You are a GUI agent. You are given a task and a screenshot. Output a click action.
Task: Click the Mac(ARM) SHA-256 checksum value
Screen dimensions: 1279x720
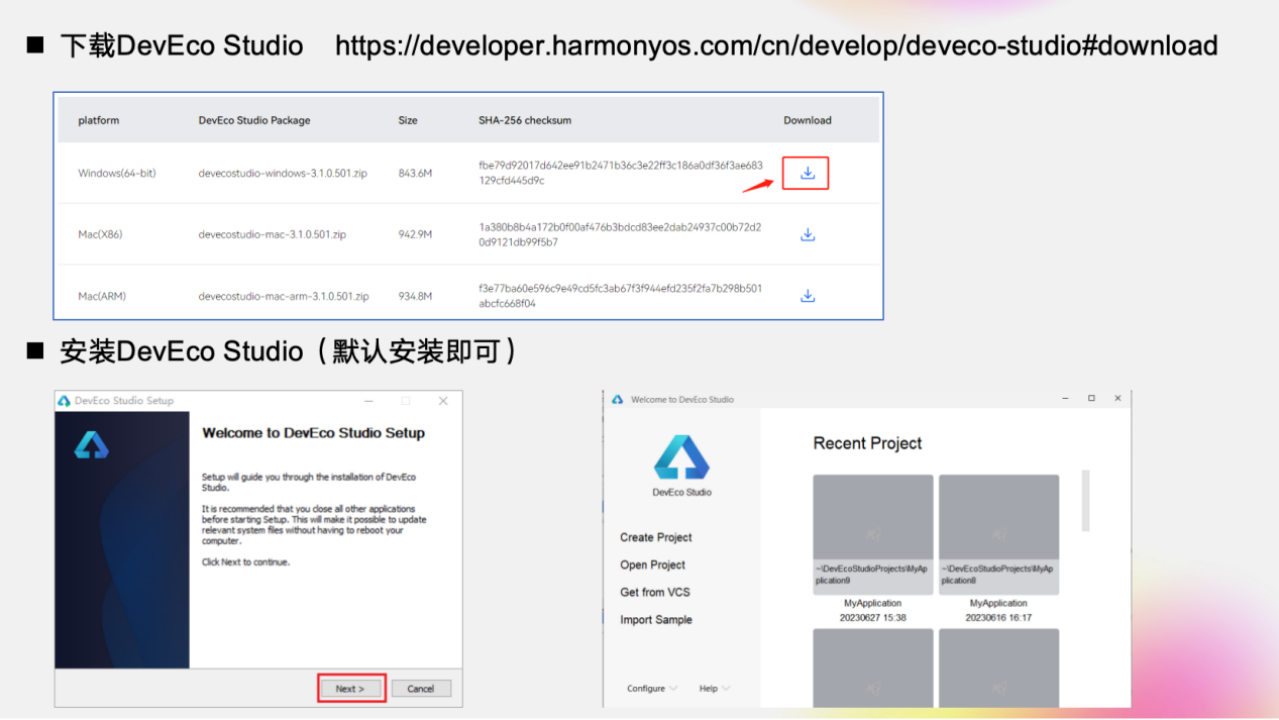620,296
